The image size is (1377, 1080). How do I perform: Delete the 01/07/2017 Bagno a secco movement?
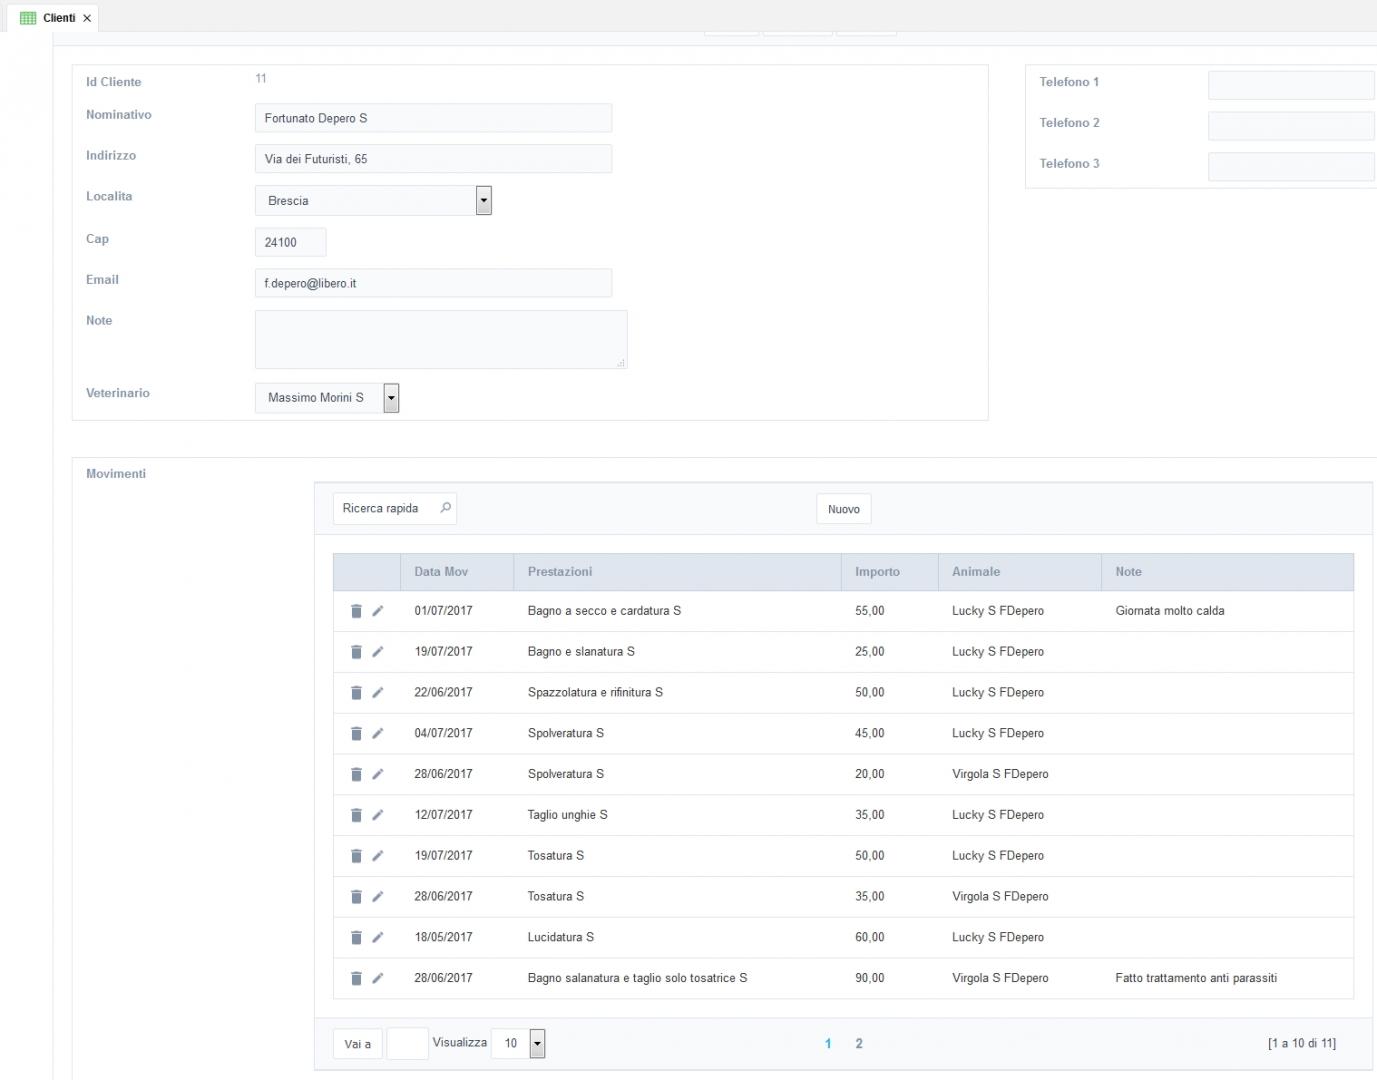(356, 611)
